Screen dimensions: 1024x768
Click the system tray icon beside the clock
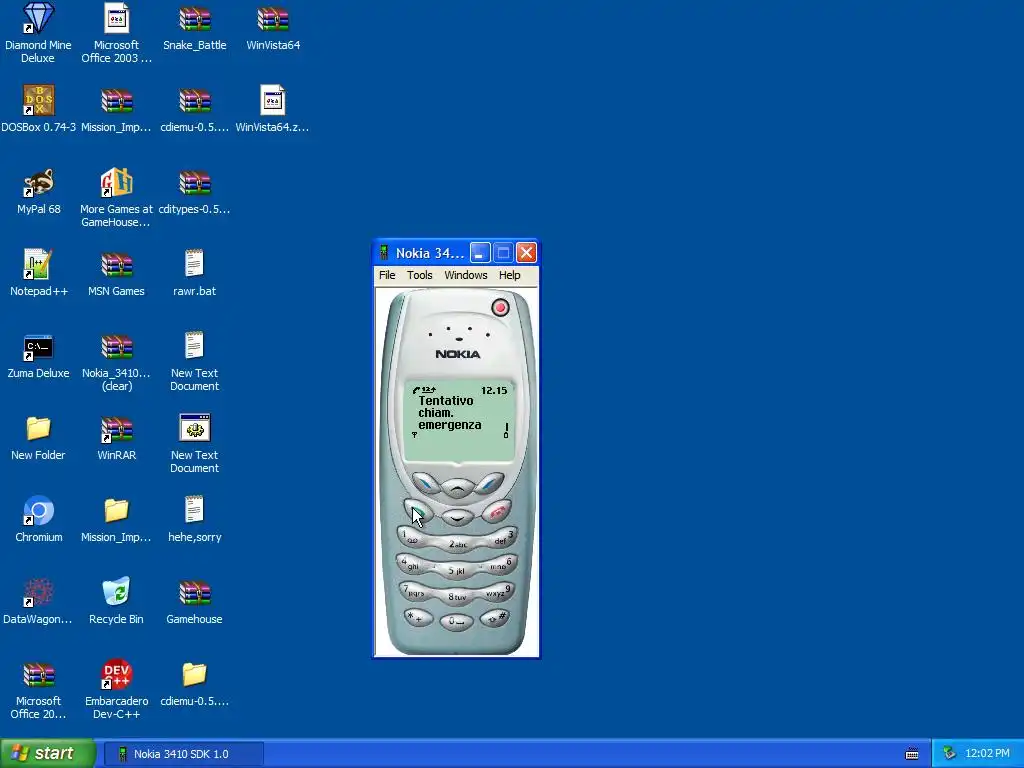pos(950,754)
